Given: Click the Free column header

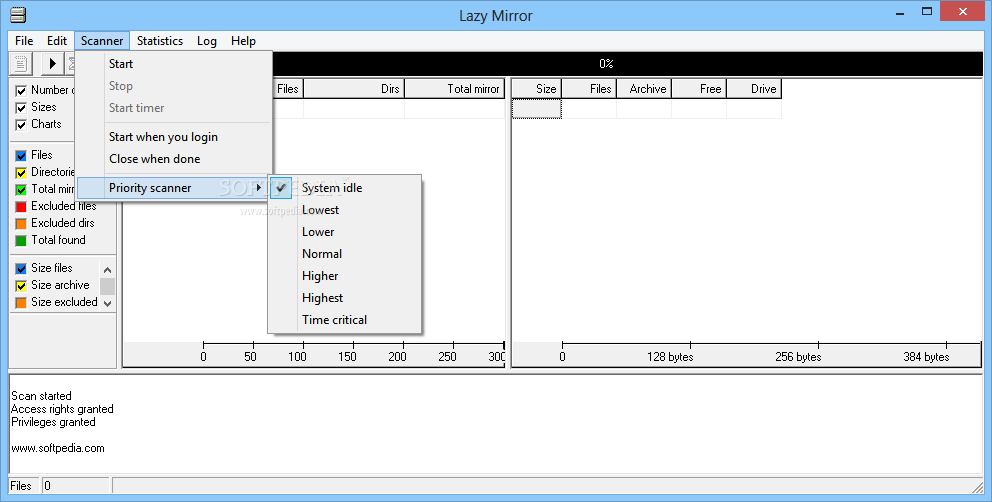Looking at the screenshot, I should pos(699,89).
